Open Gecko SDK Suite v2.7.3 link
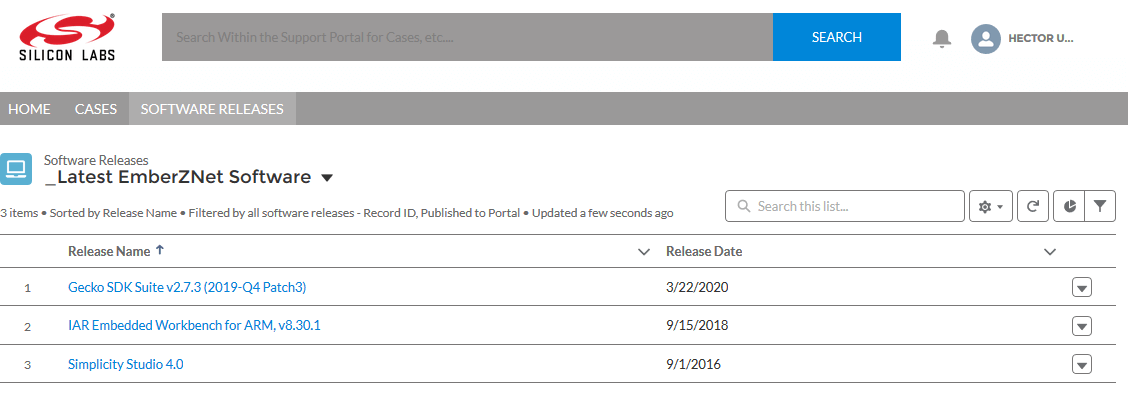The image size is (1128, 400). [187, 287]
